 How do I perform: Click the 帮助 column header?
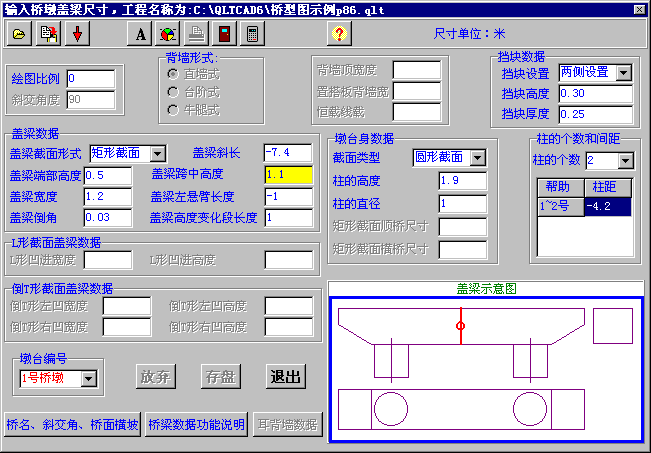(560, 188)
